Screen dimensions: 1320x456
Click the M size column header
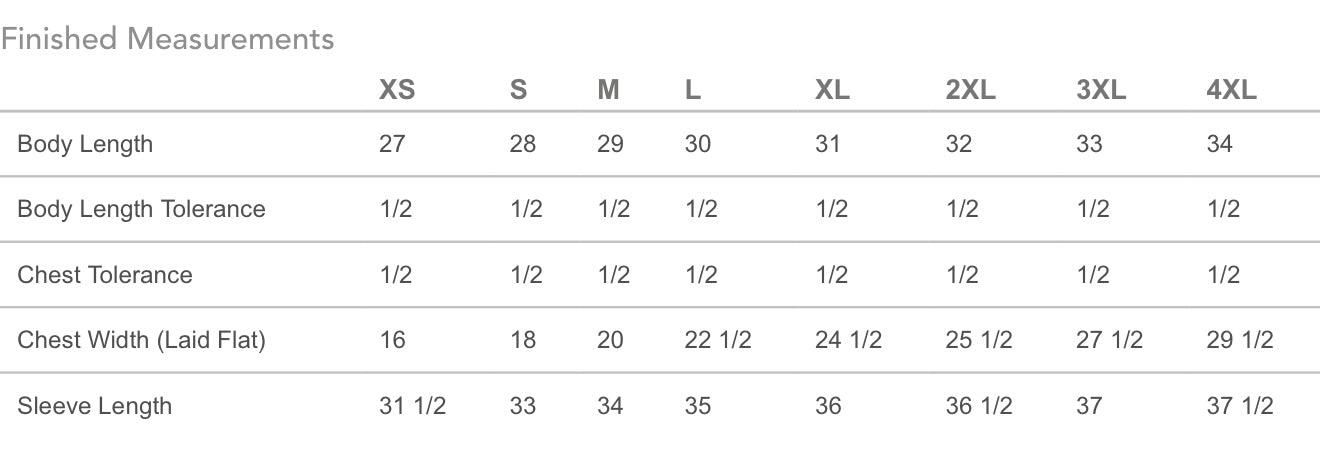point(609,90)
